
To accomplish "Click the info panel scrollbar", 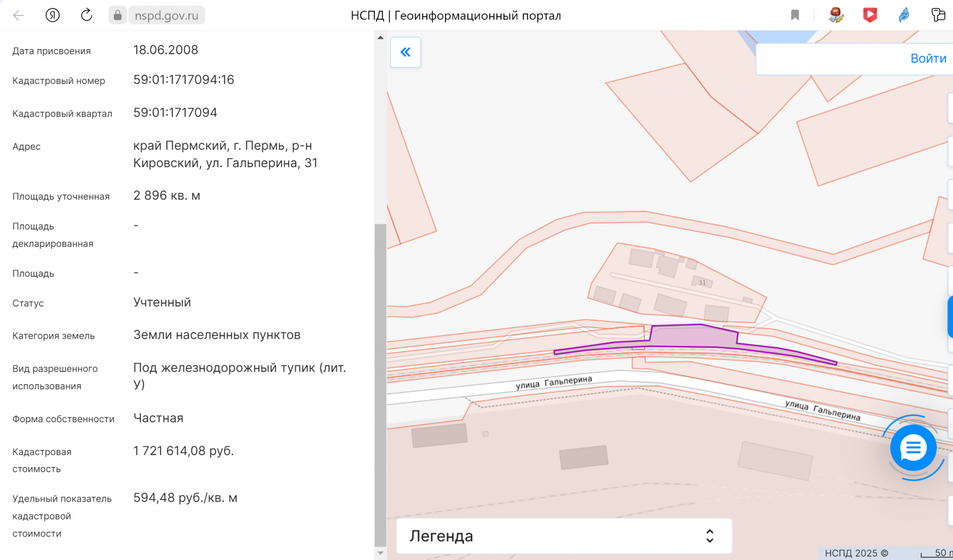I will click(380, 384).
